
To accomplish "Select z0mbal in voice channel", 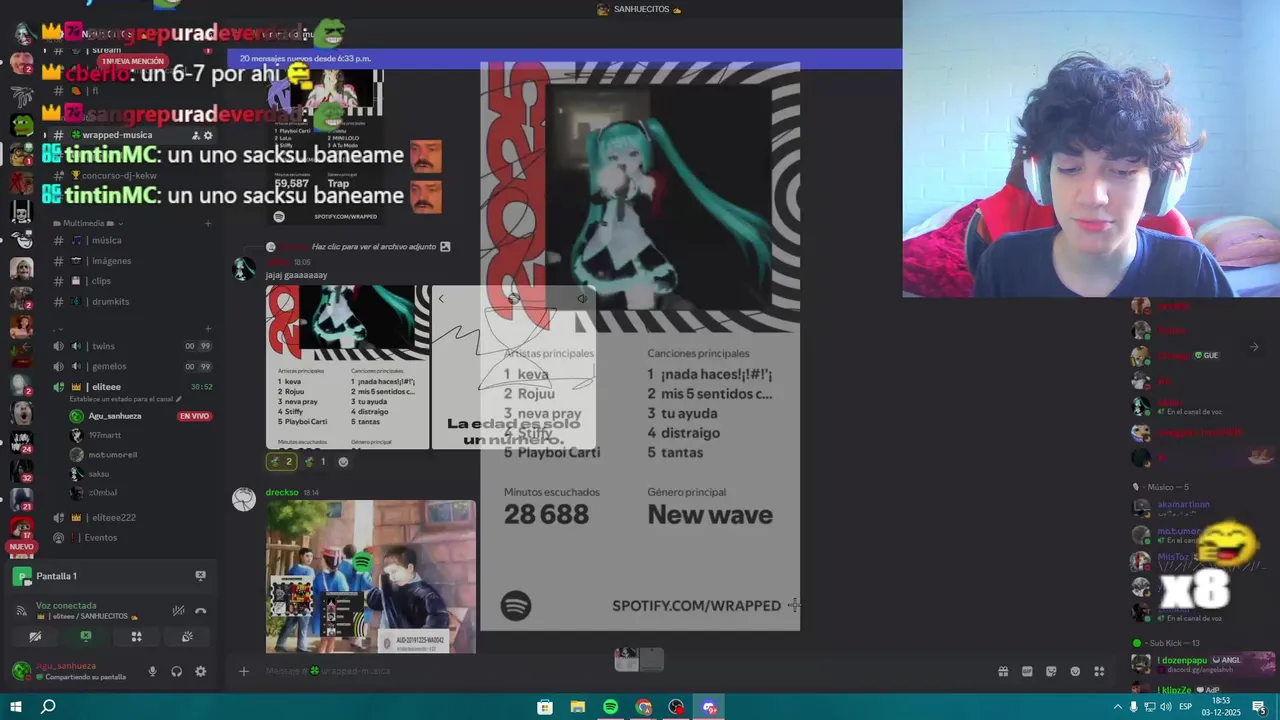I will pyautogui.click(x=102, y=493).
